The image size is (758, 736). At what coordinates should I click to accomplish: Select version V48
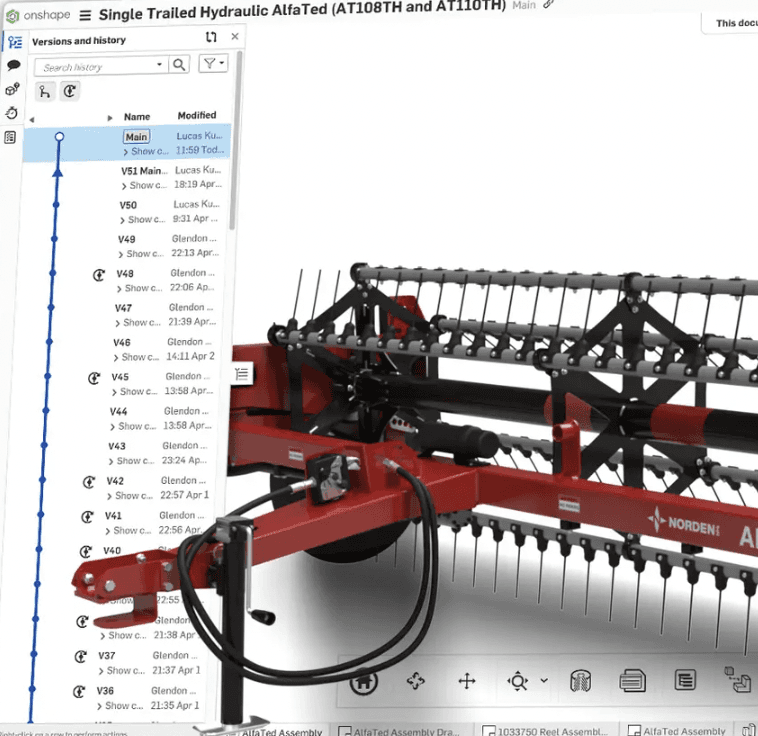125,274
